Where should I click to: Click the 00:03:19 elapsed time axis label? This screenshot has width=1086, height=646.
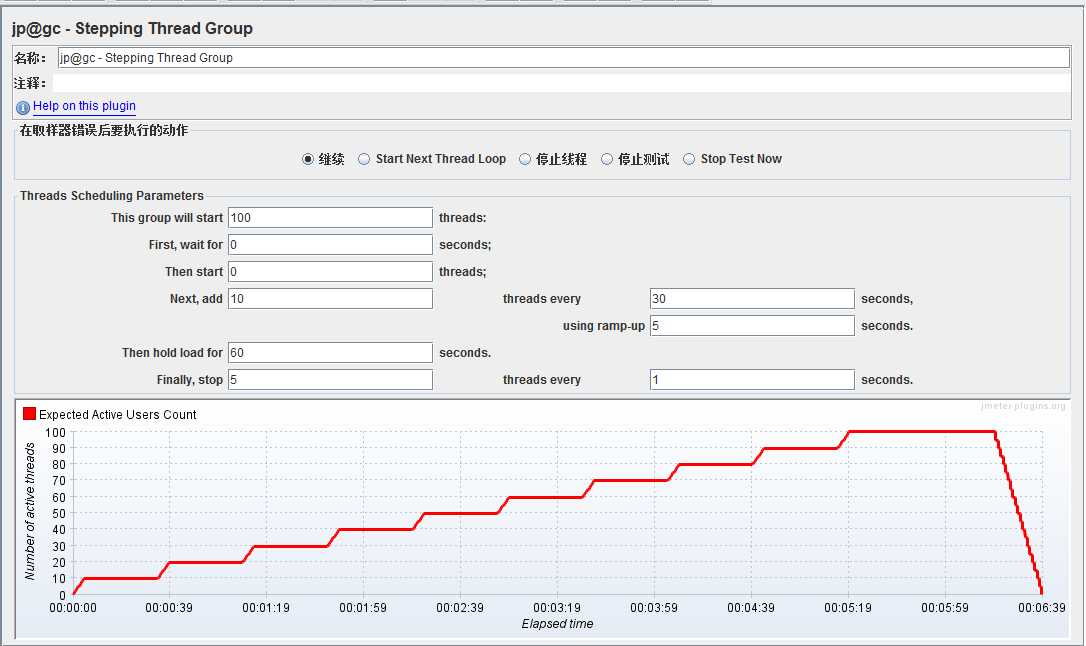pos(557,608)
